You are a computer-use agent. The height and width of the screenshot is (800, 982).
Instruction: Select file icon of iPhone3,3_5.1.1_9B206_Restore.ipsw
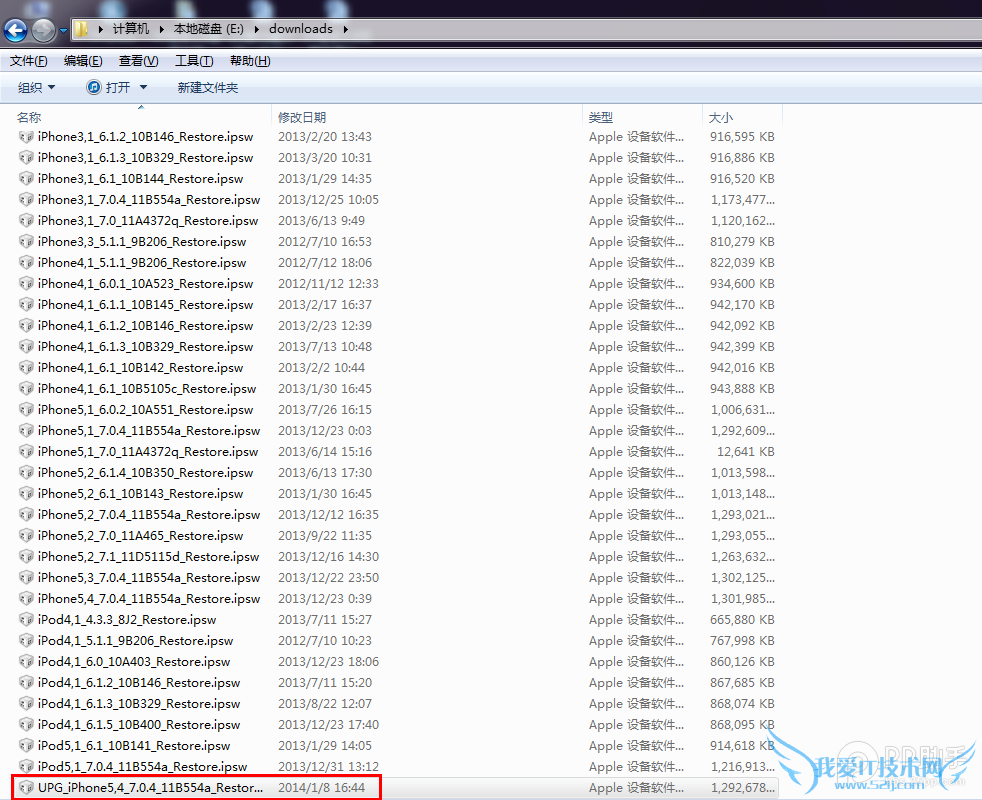click(26, 241)
